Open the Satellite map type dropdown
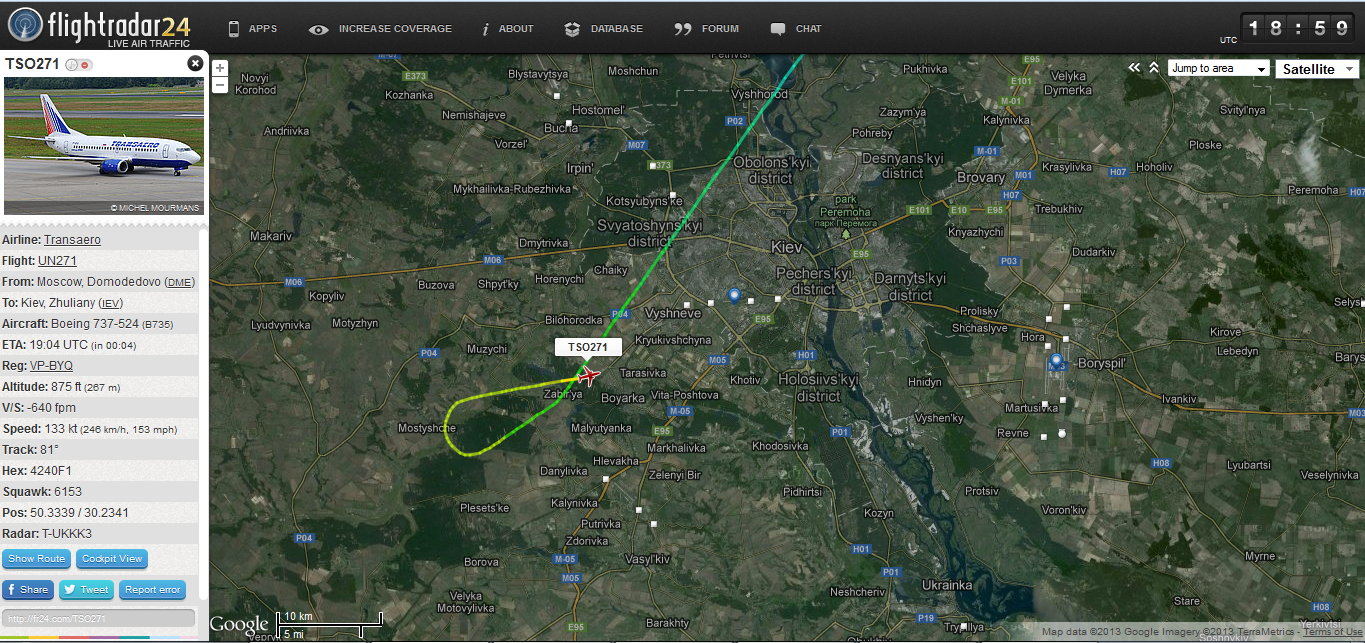This screenshot has height=643, width=1365. [x=1317, y=69]
